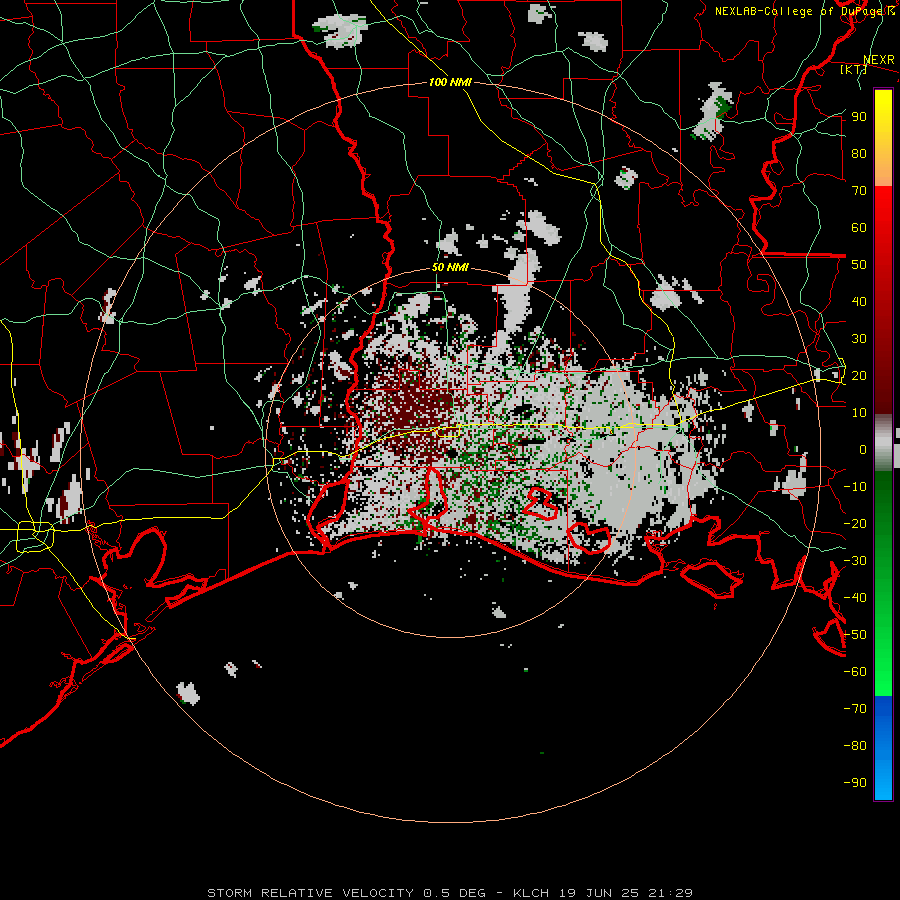This screenshot has height=900, width=900.
Task: Click the 60 value on velocity scale
Action: click(x=859, y=227)
